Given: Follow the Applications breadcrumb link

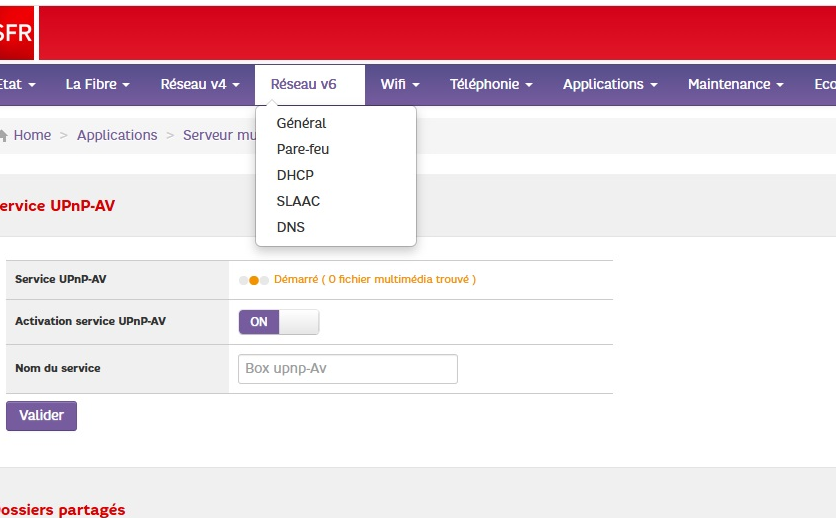Looking at the screenshot, I should [x=117, y=135].
